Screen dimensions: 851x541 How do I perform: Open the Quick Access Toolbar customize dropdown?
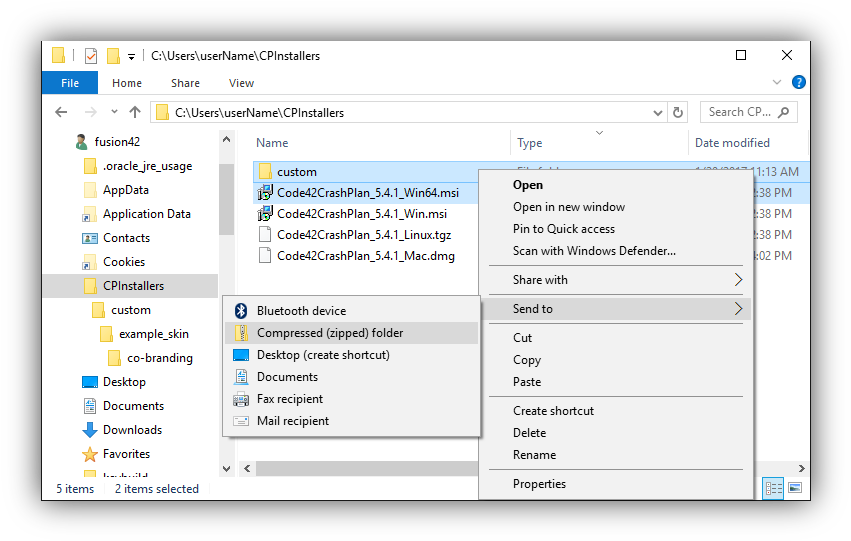click(131, 56)
